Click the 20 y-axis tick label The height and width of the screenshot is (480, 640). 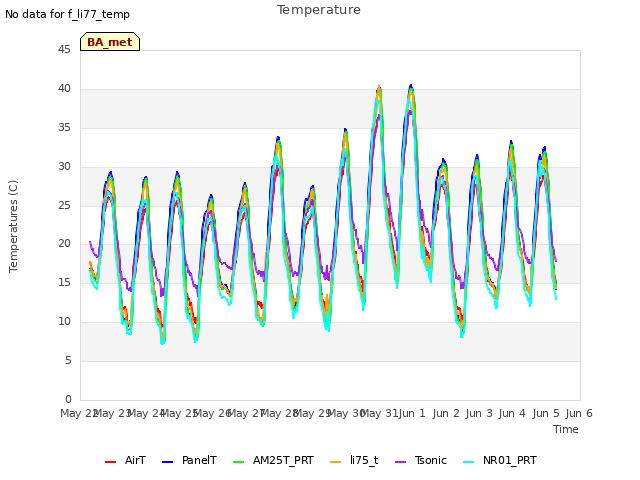(64, 244)
